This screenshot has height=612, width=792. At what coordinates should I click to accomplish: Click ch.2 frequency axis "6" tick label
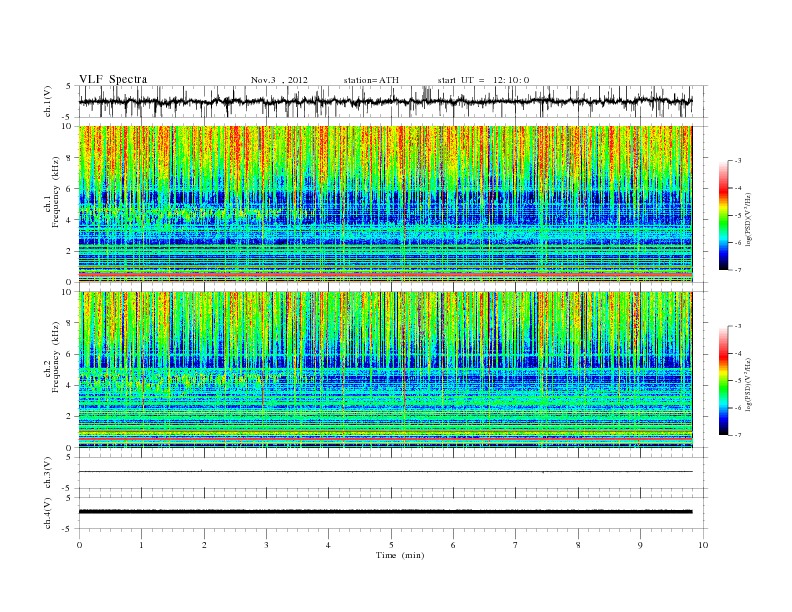tap(70, 354)
